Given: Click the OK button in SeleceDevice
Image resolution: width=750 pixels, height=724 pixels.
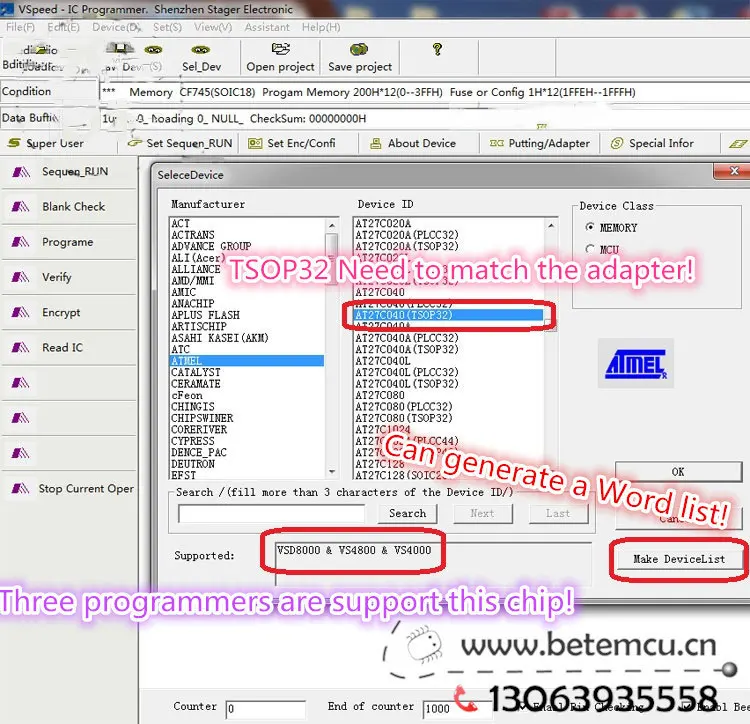Looking at the screenshot, I should [678, 472].
